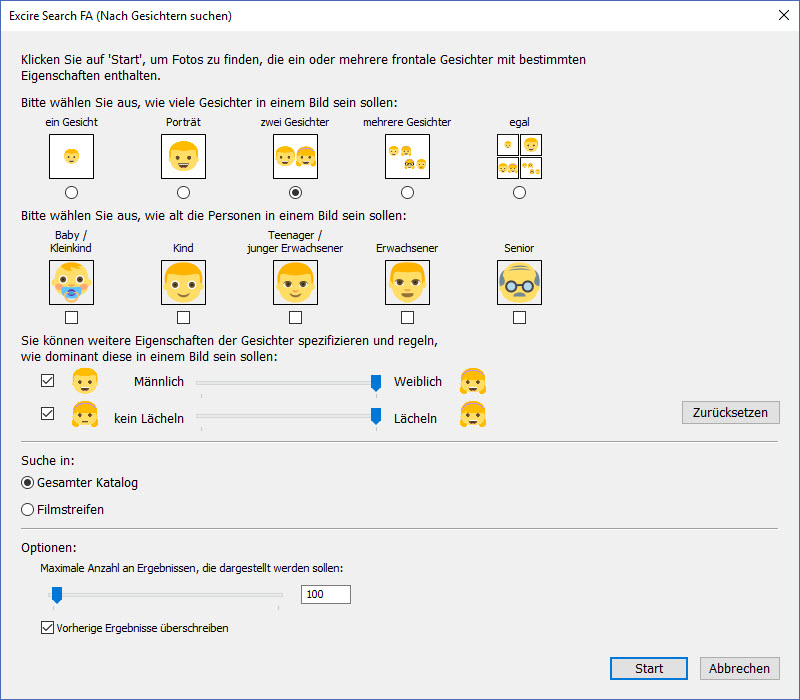The image size is (800, 700).
Task: Click the 'mehrere Gesichter' icon
Action: point(407,156)
